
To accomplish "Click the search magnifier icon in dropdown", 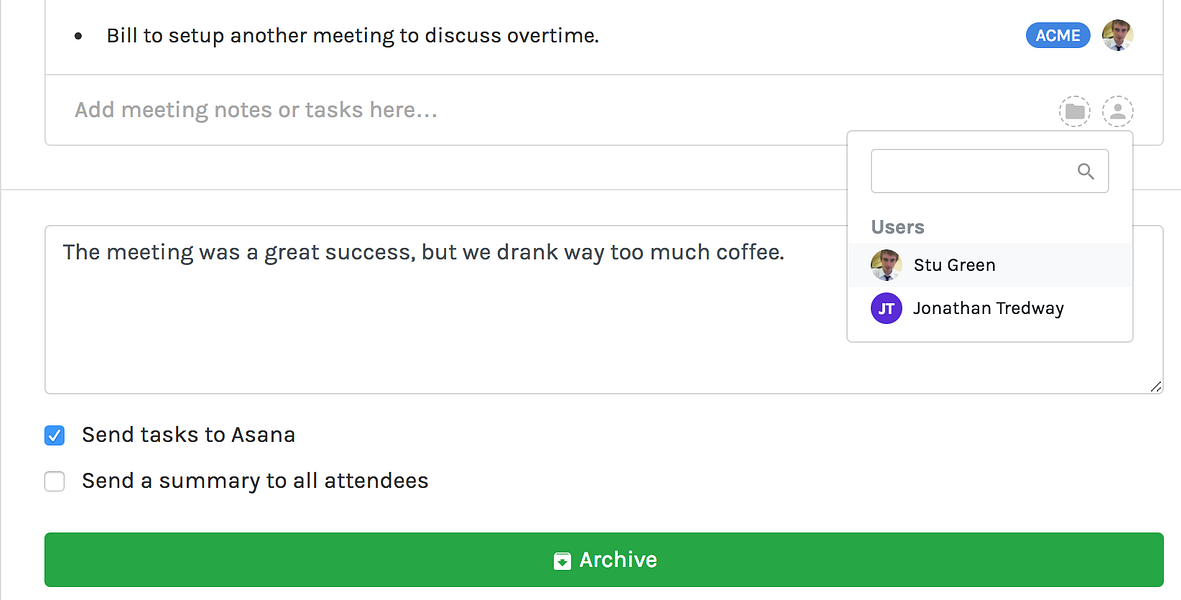I will pos(1086,172).
